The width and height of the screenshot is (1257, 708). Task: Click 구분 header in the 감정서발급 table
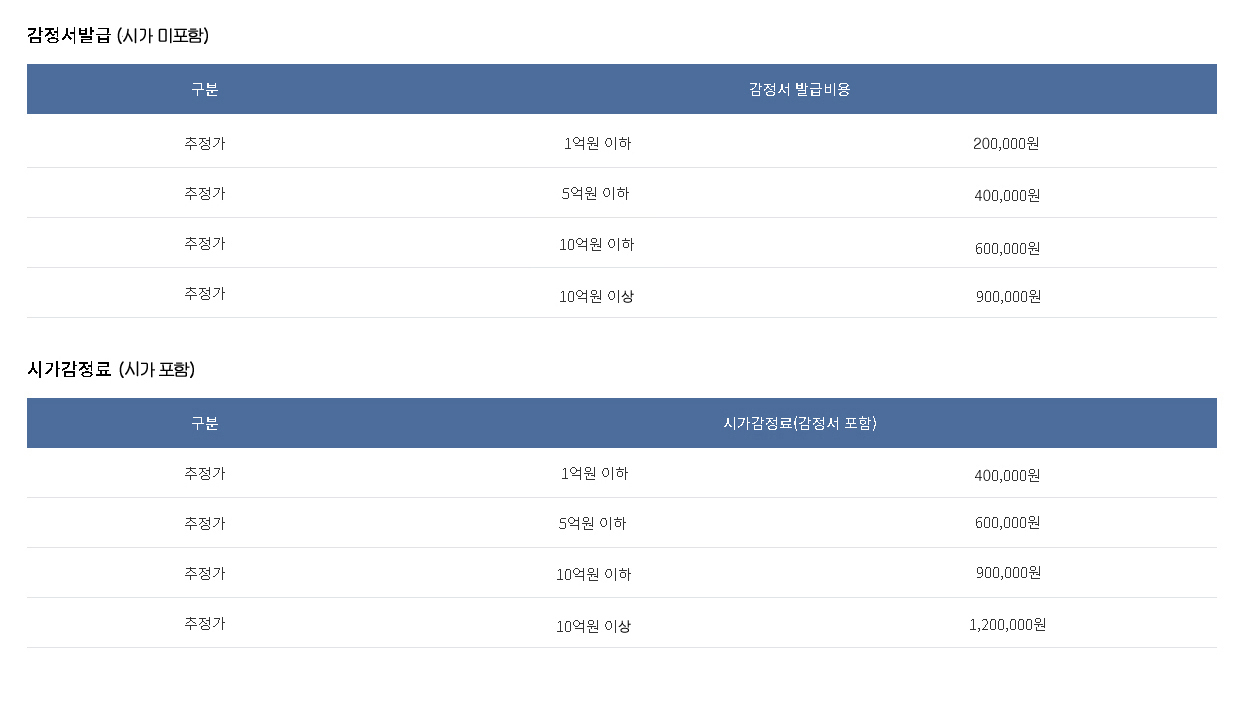[204, 89]
